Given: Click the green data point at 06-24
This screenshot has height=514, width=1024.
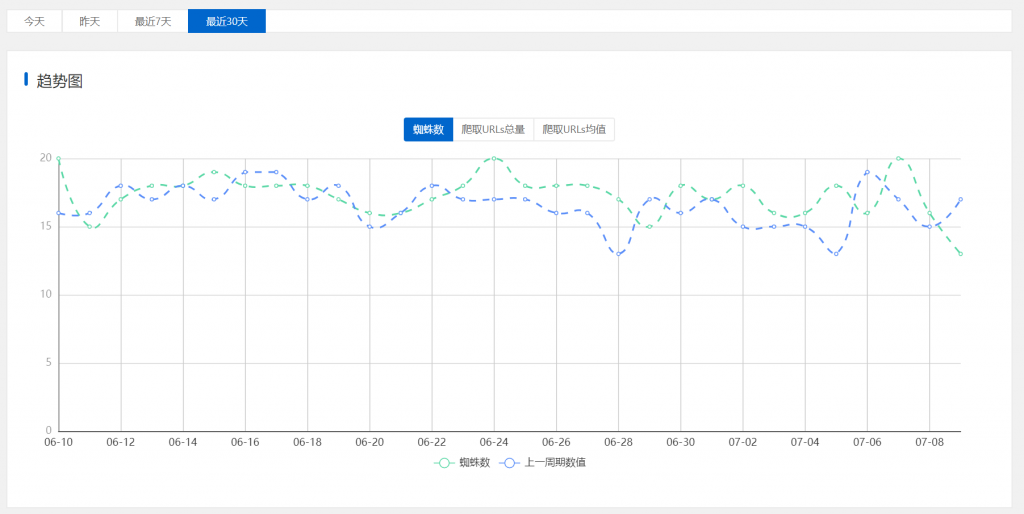Looking at the screenshot, I should 494,158.
